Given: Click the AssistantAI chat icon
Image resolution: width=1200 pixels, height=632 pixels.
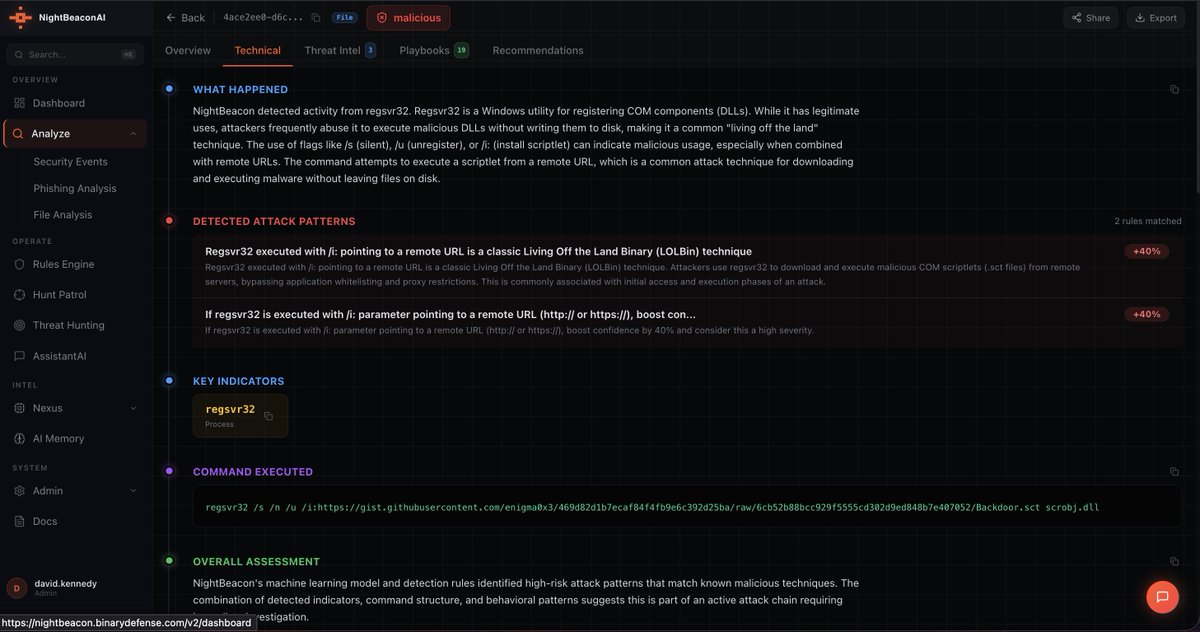Looking at the screenshot, I should coord(20,356).
